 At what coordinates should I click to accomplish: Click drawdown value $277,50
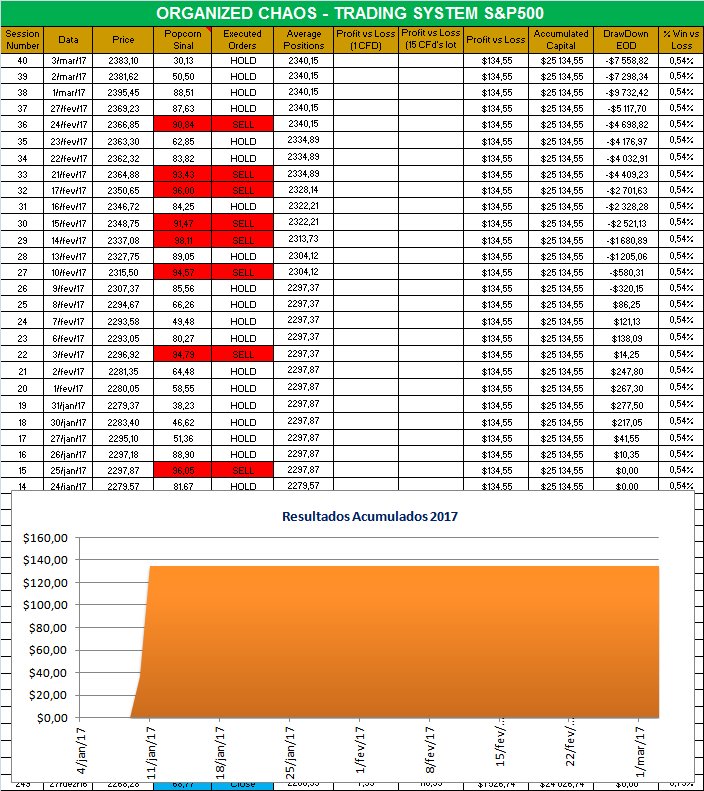point(628,405)
